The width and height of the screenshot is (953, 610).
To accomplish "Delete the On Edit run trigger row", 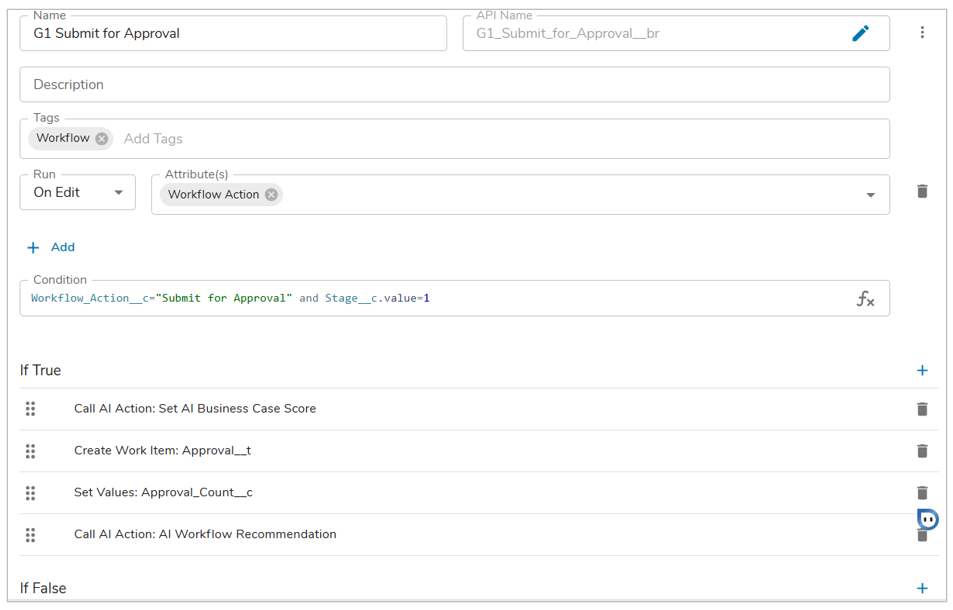I will tap(922, 191).
